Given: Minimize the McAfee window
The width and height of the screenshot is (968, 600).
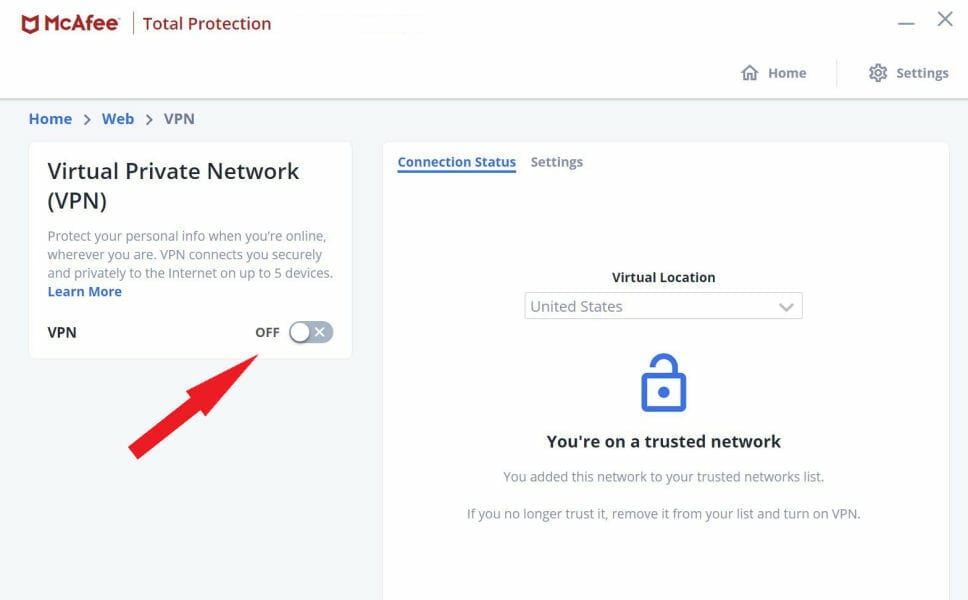Looking at the screenshot, I should tap(906, 22).
